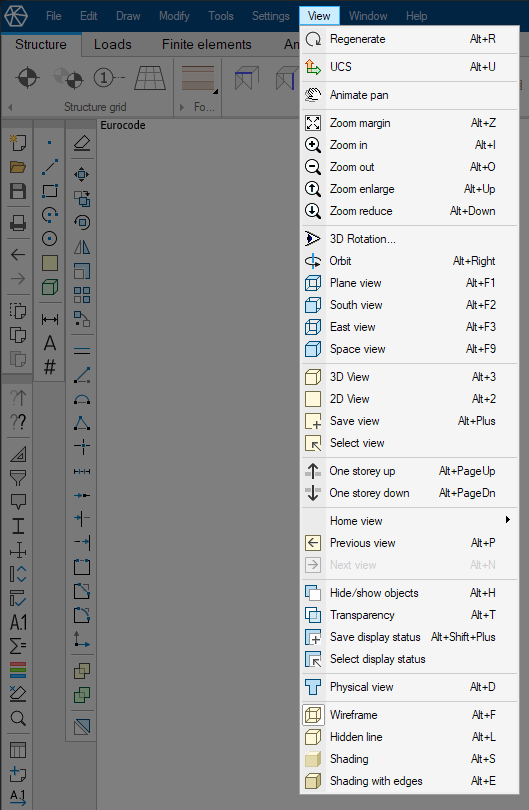Screen dimensions: 529x810
Task: Click the application logo icon
Action: click(x=16, y=16)
